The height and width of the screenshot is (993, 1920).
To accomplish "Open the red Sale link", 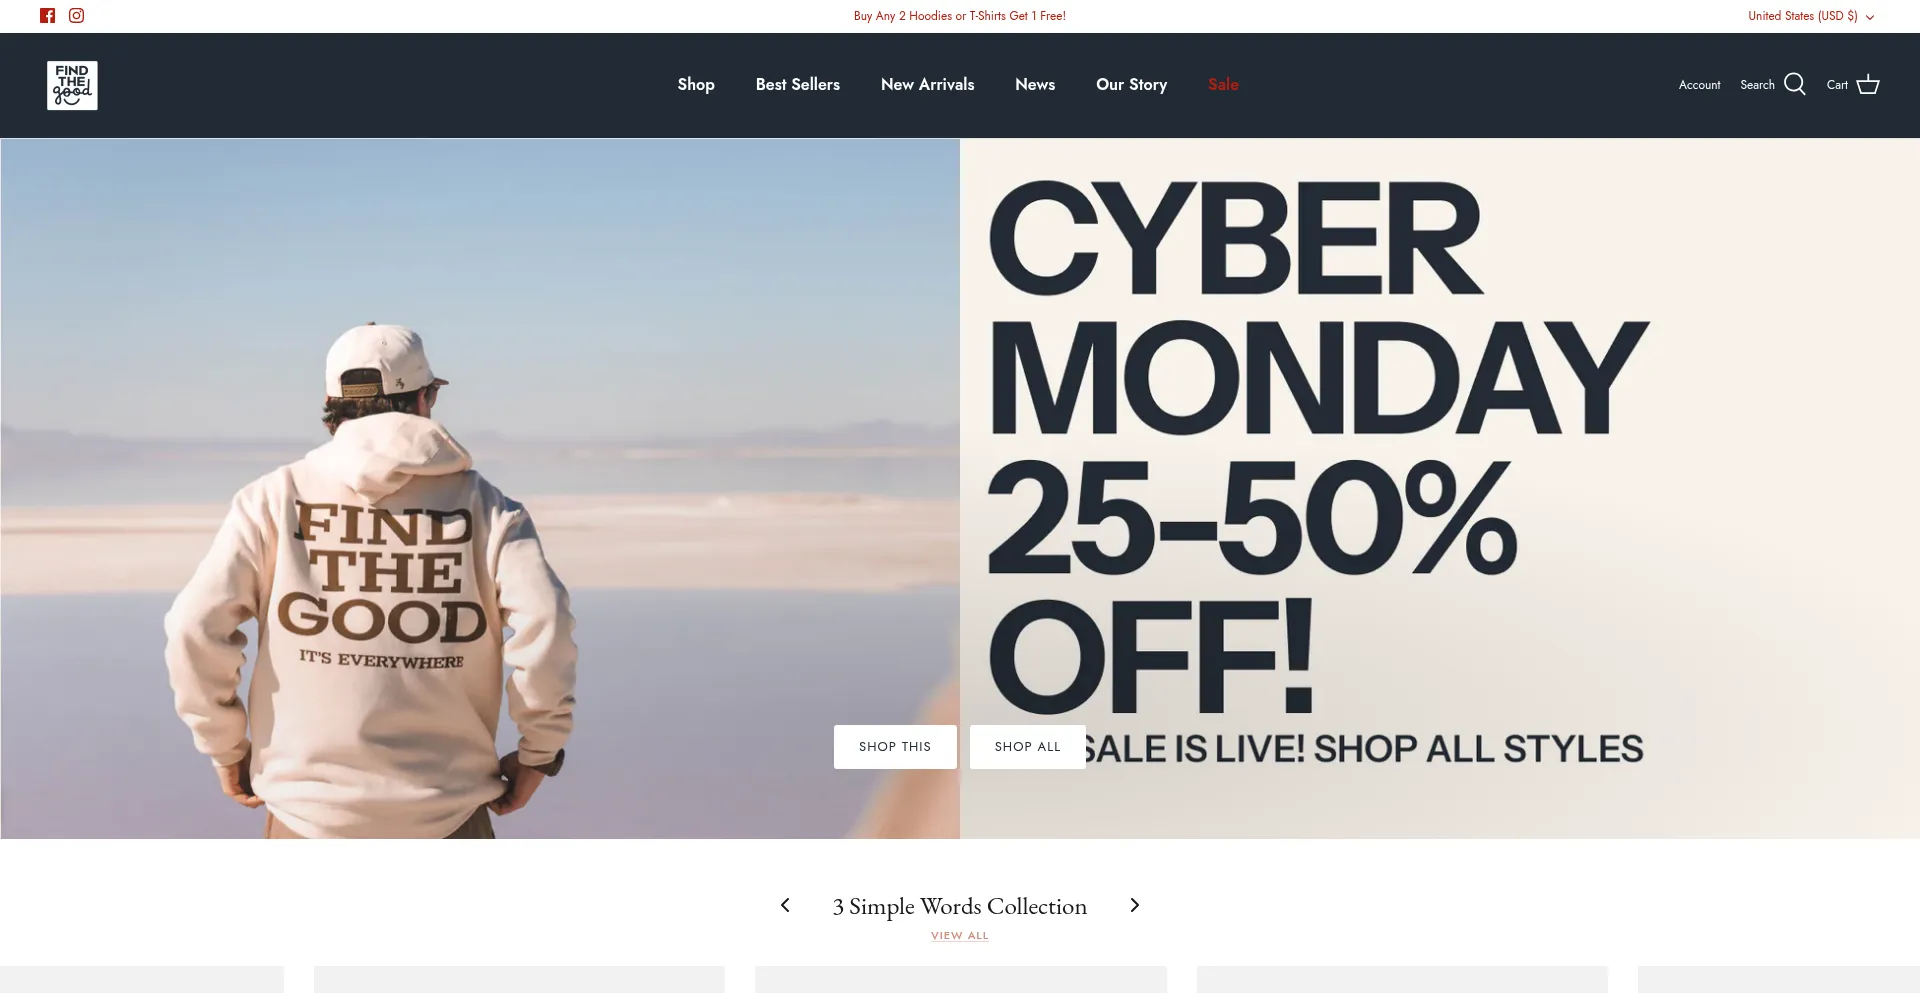I will [1223, 85].
